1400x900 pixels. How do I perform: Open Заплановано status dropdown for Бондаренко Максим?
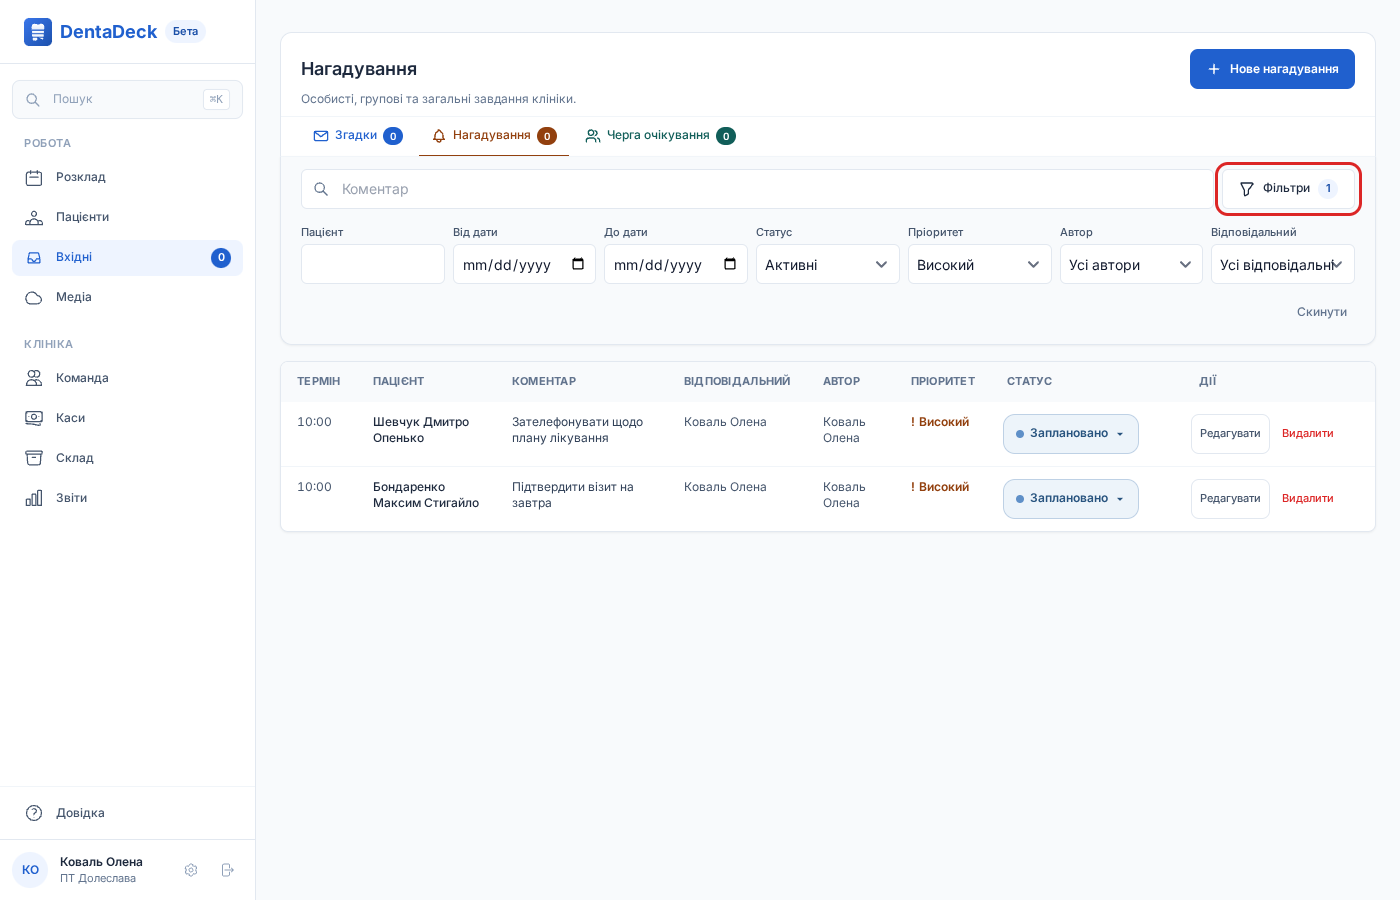point(1071,499)
